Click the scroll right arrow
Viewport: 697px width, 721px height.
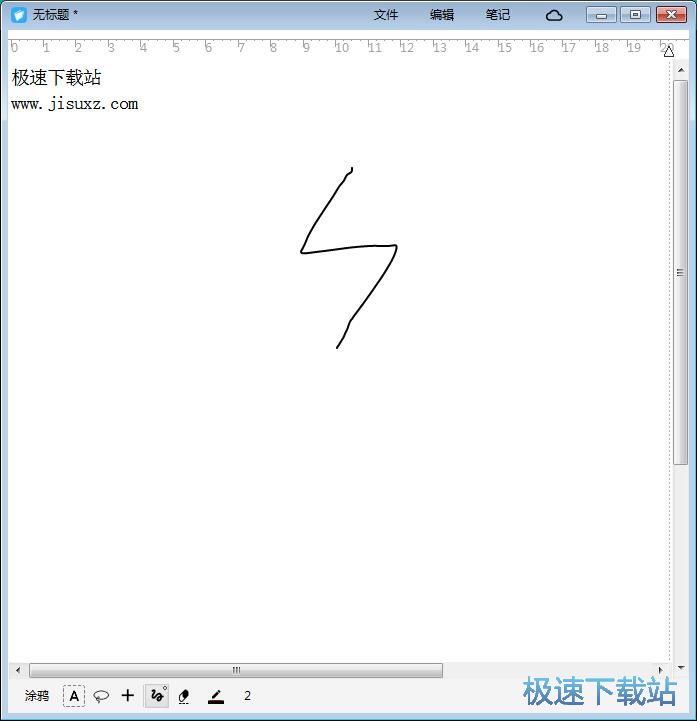[661, 670]
